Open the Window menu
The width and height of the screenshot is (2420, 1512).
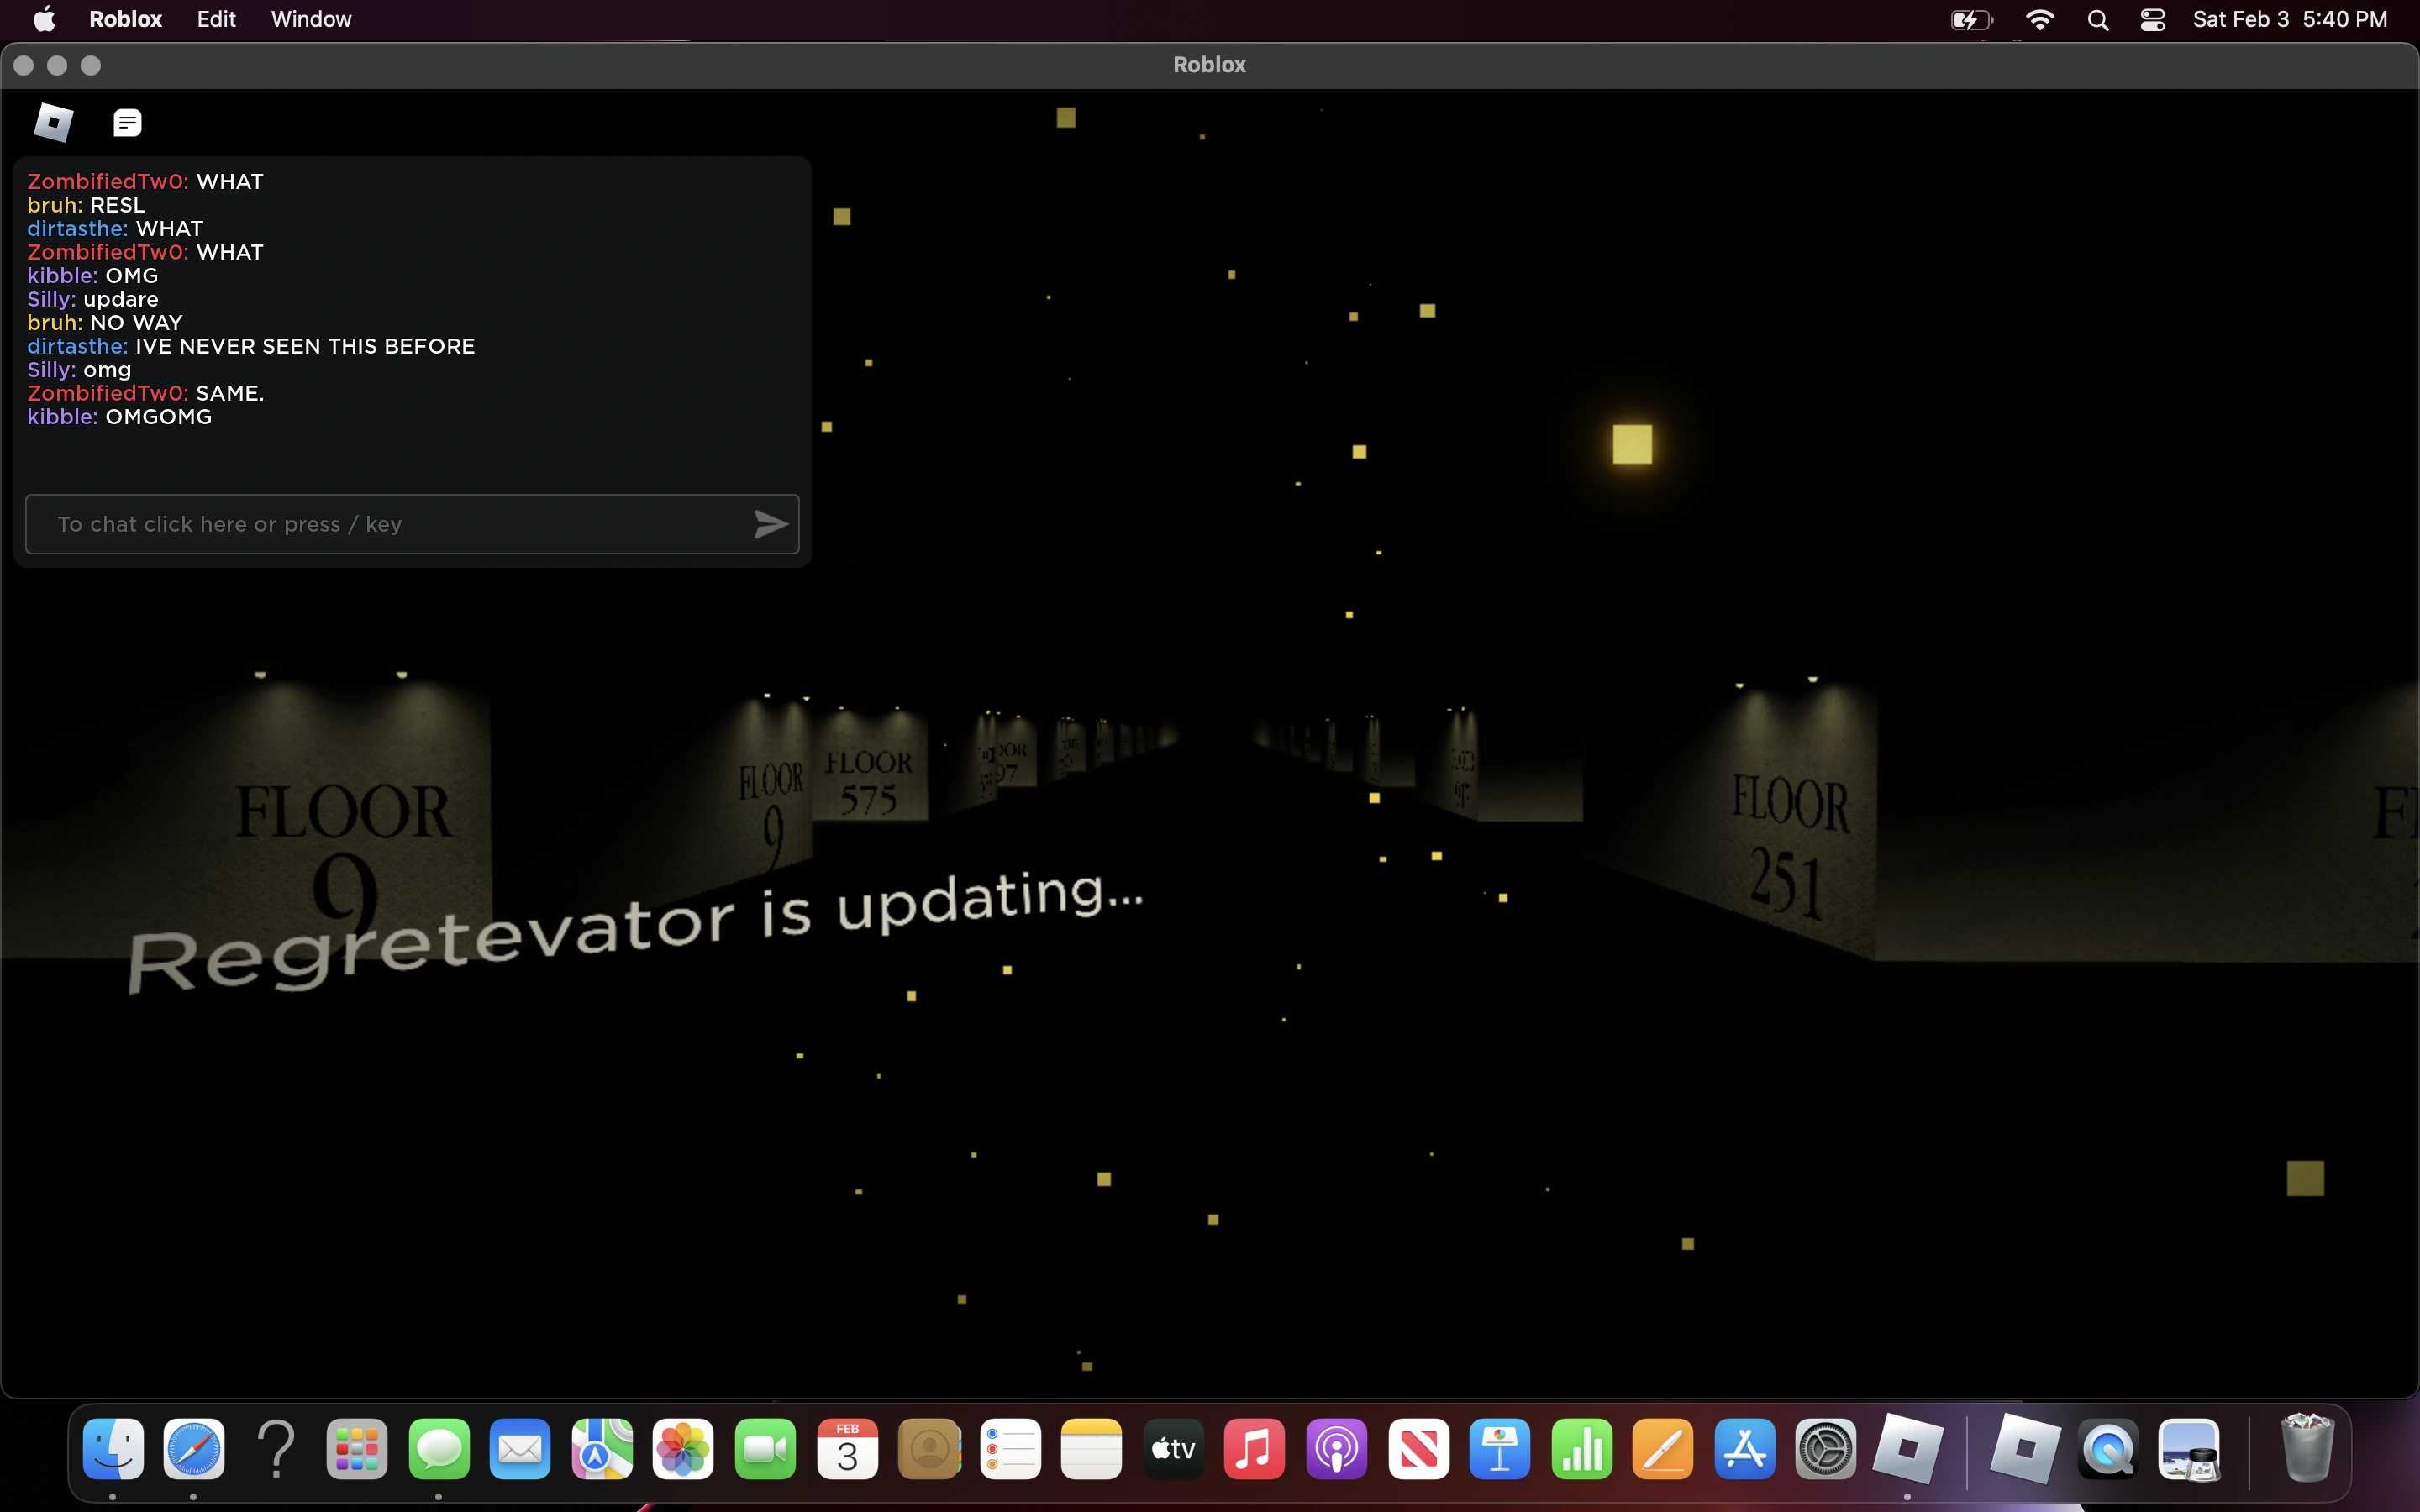point(311,19)
